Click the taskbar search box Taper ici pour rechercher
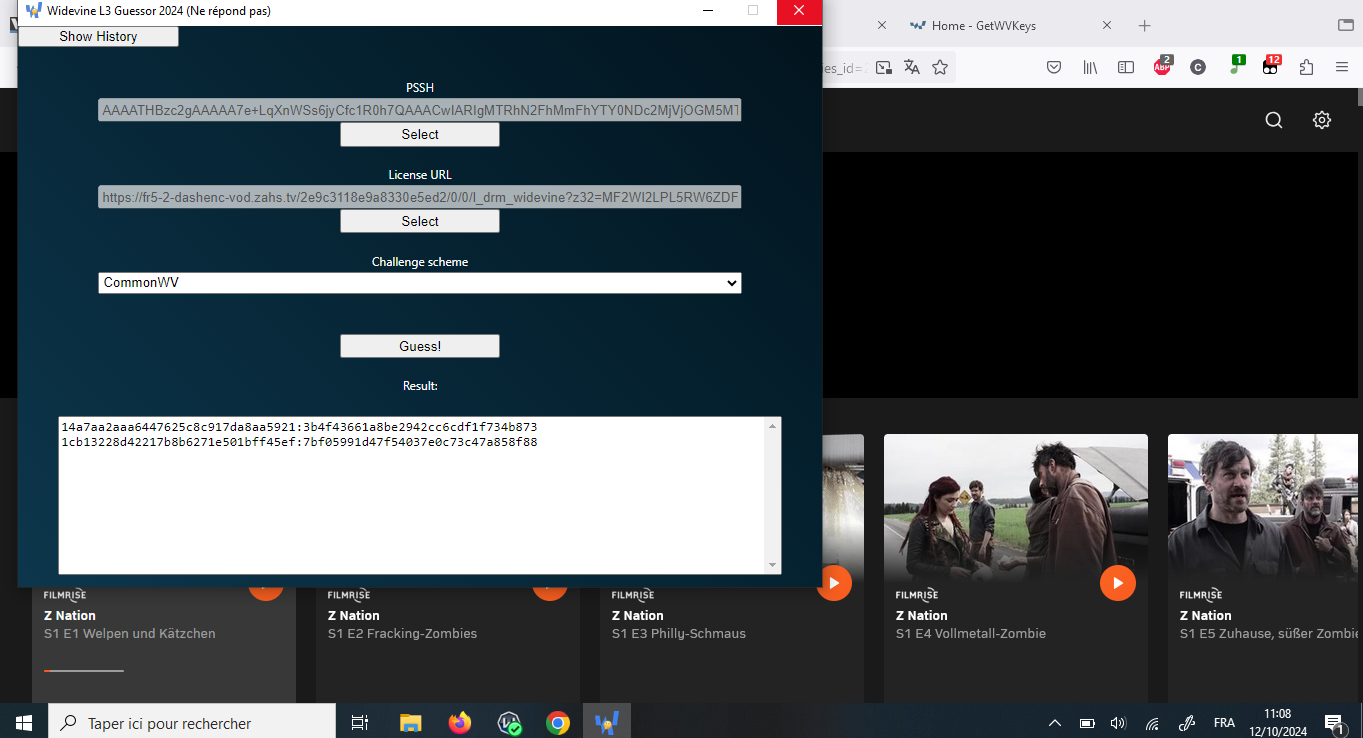This screenshot has width=1363, height=738. coord(192,722)
